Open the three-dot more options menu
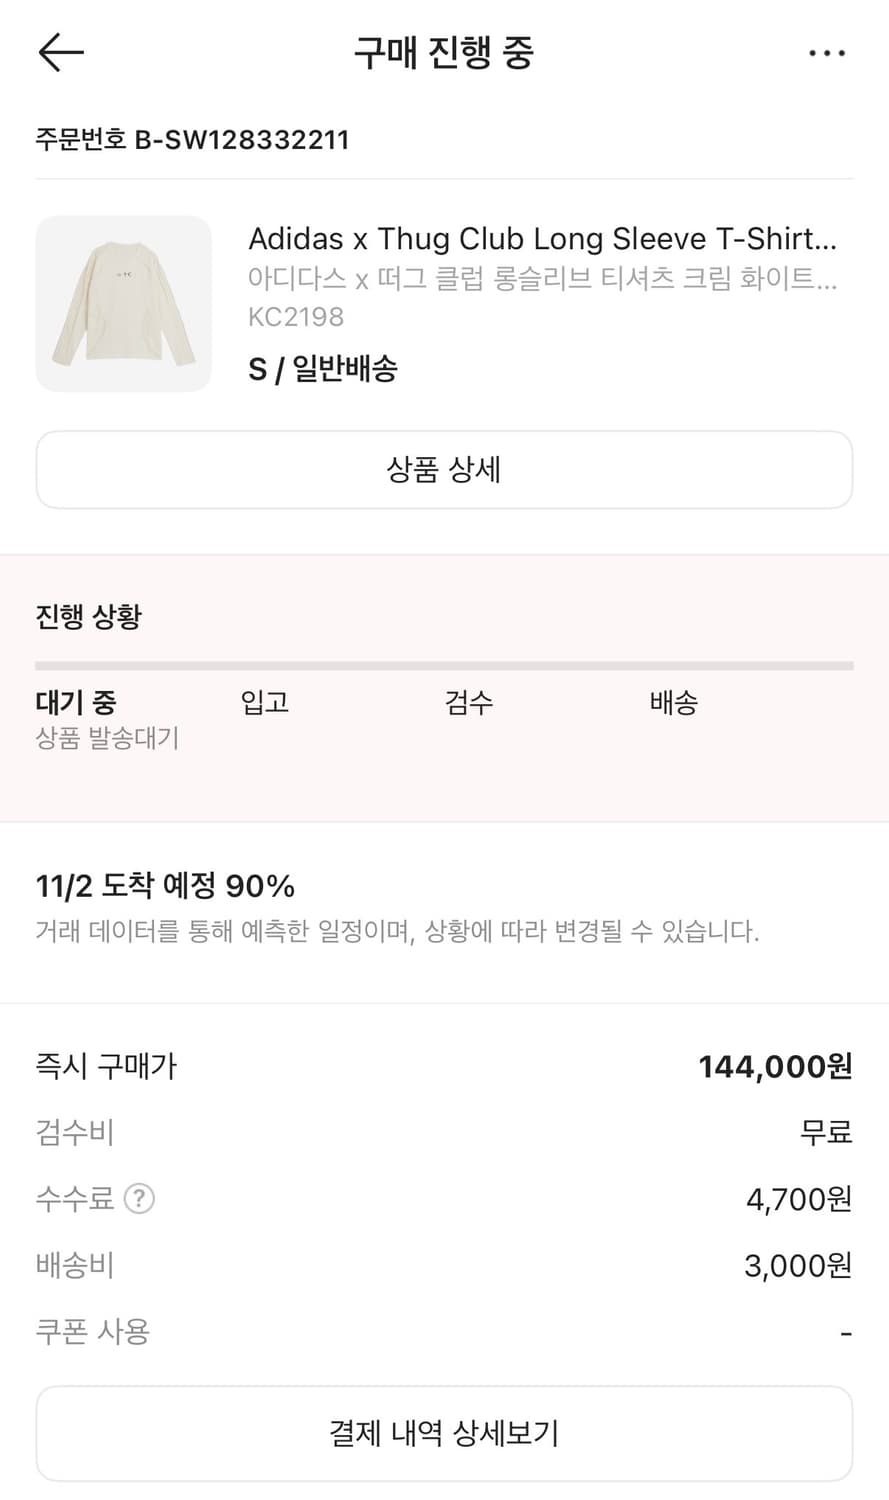 click(827, 53)
